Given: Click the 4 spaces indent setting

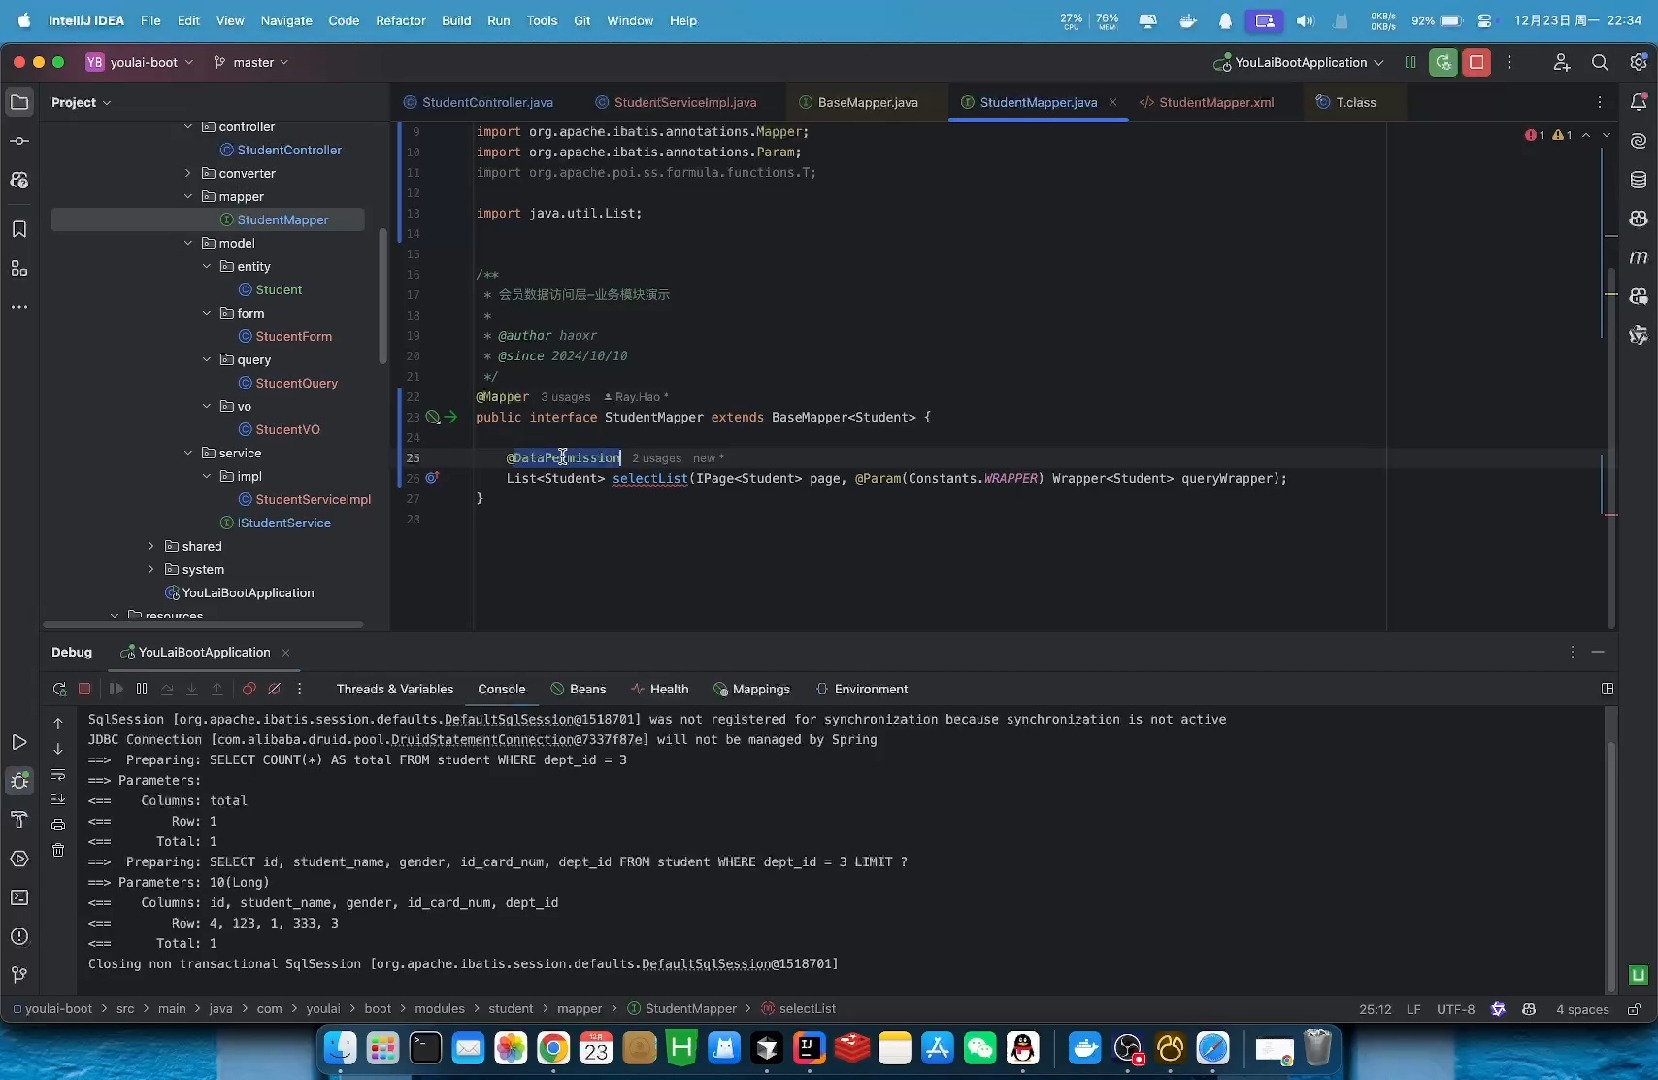Looking at the screenshot, I should coord(1582,1009).
